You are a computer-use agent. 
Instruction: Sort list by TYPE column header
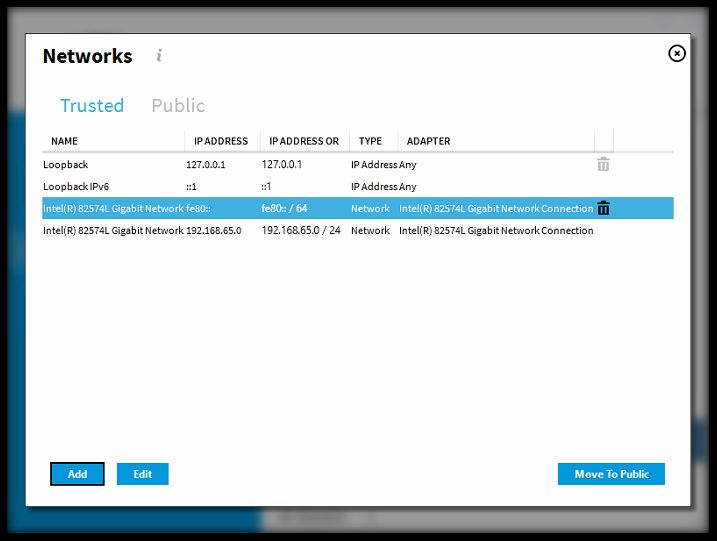[x=370, y=141]
